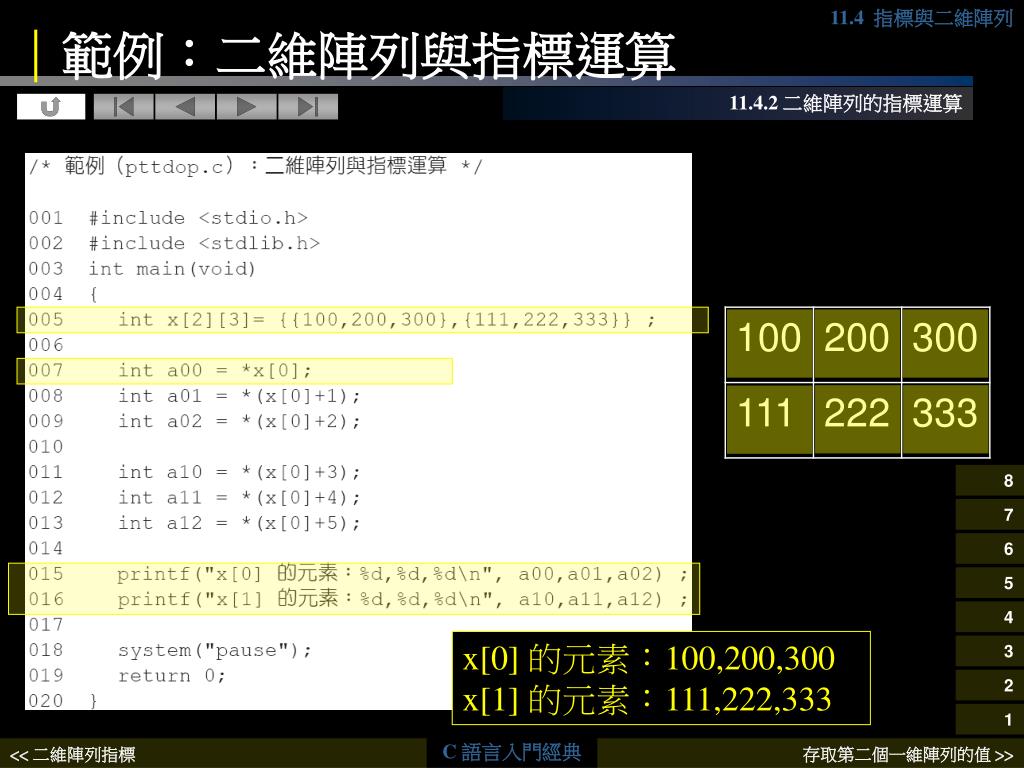
Task: Select step 8 in the side index
Action: [989, 481]
